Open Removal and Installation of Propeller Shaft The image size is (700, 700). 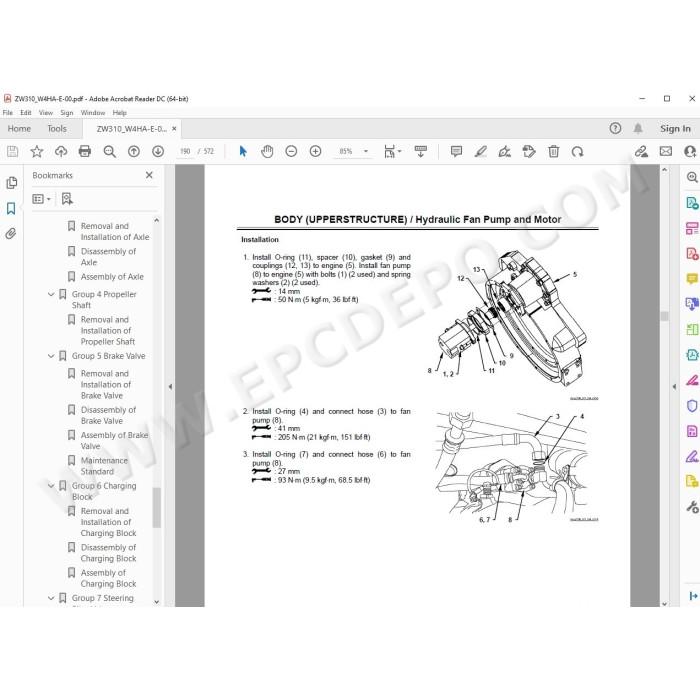108,331
